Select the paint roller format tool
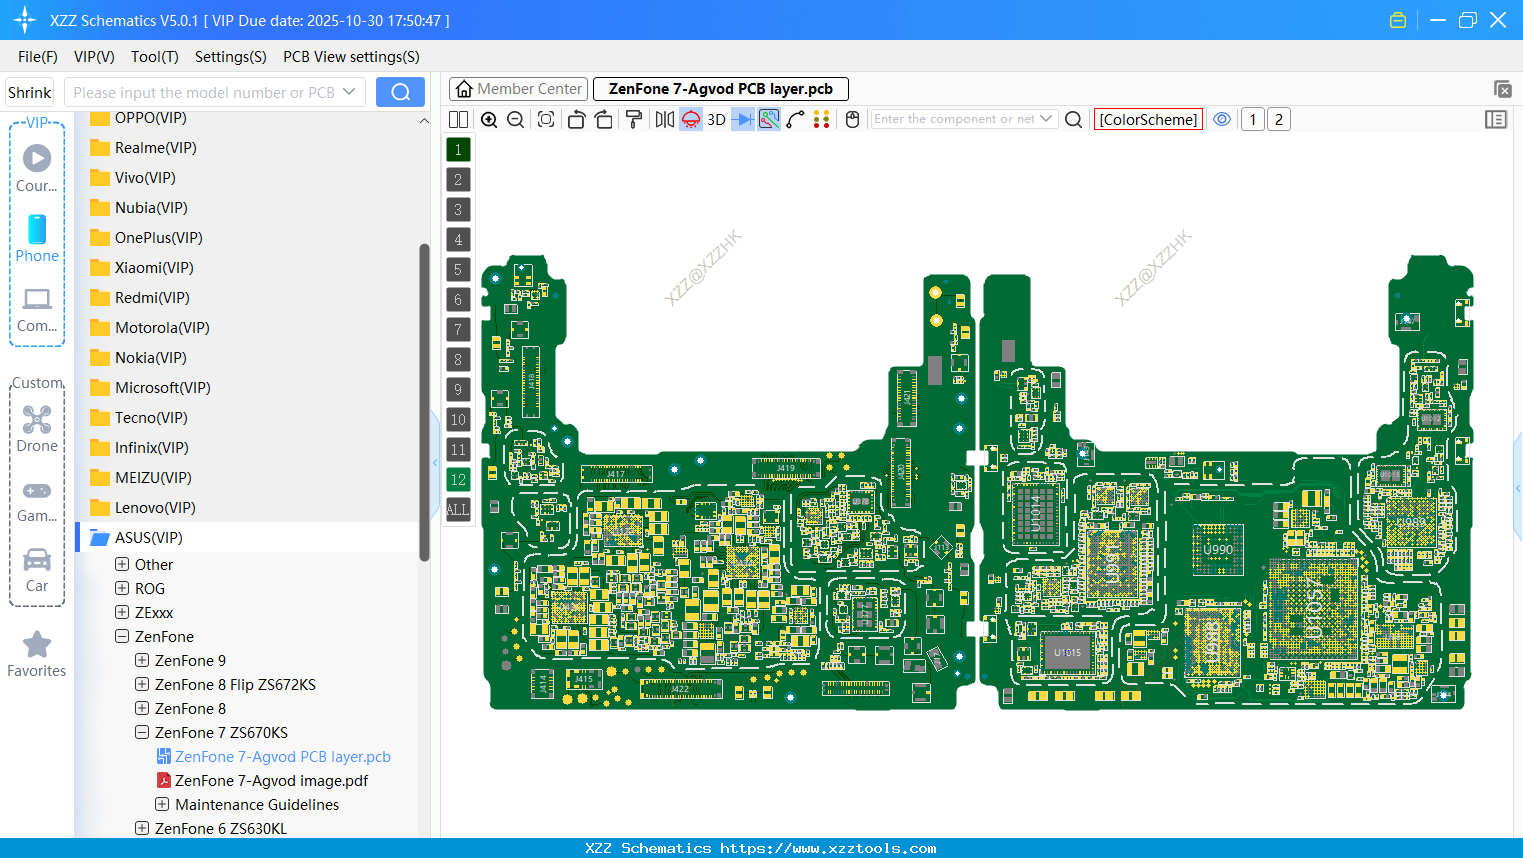Screen dimensions: 1523x858 [x=634, y=120]
